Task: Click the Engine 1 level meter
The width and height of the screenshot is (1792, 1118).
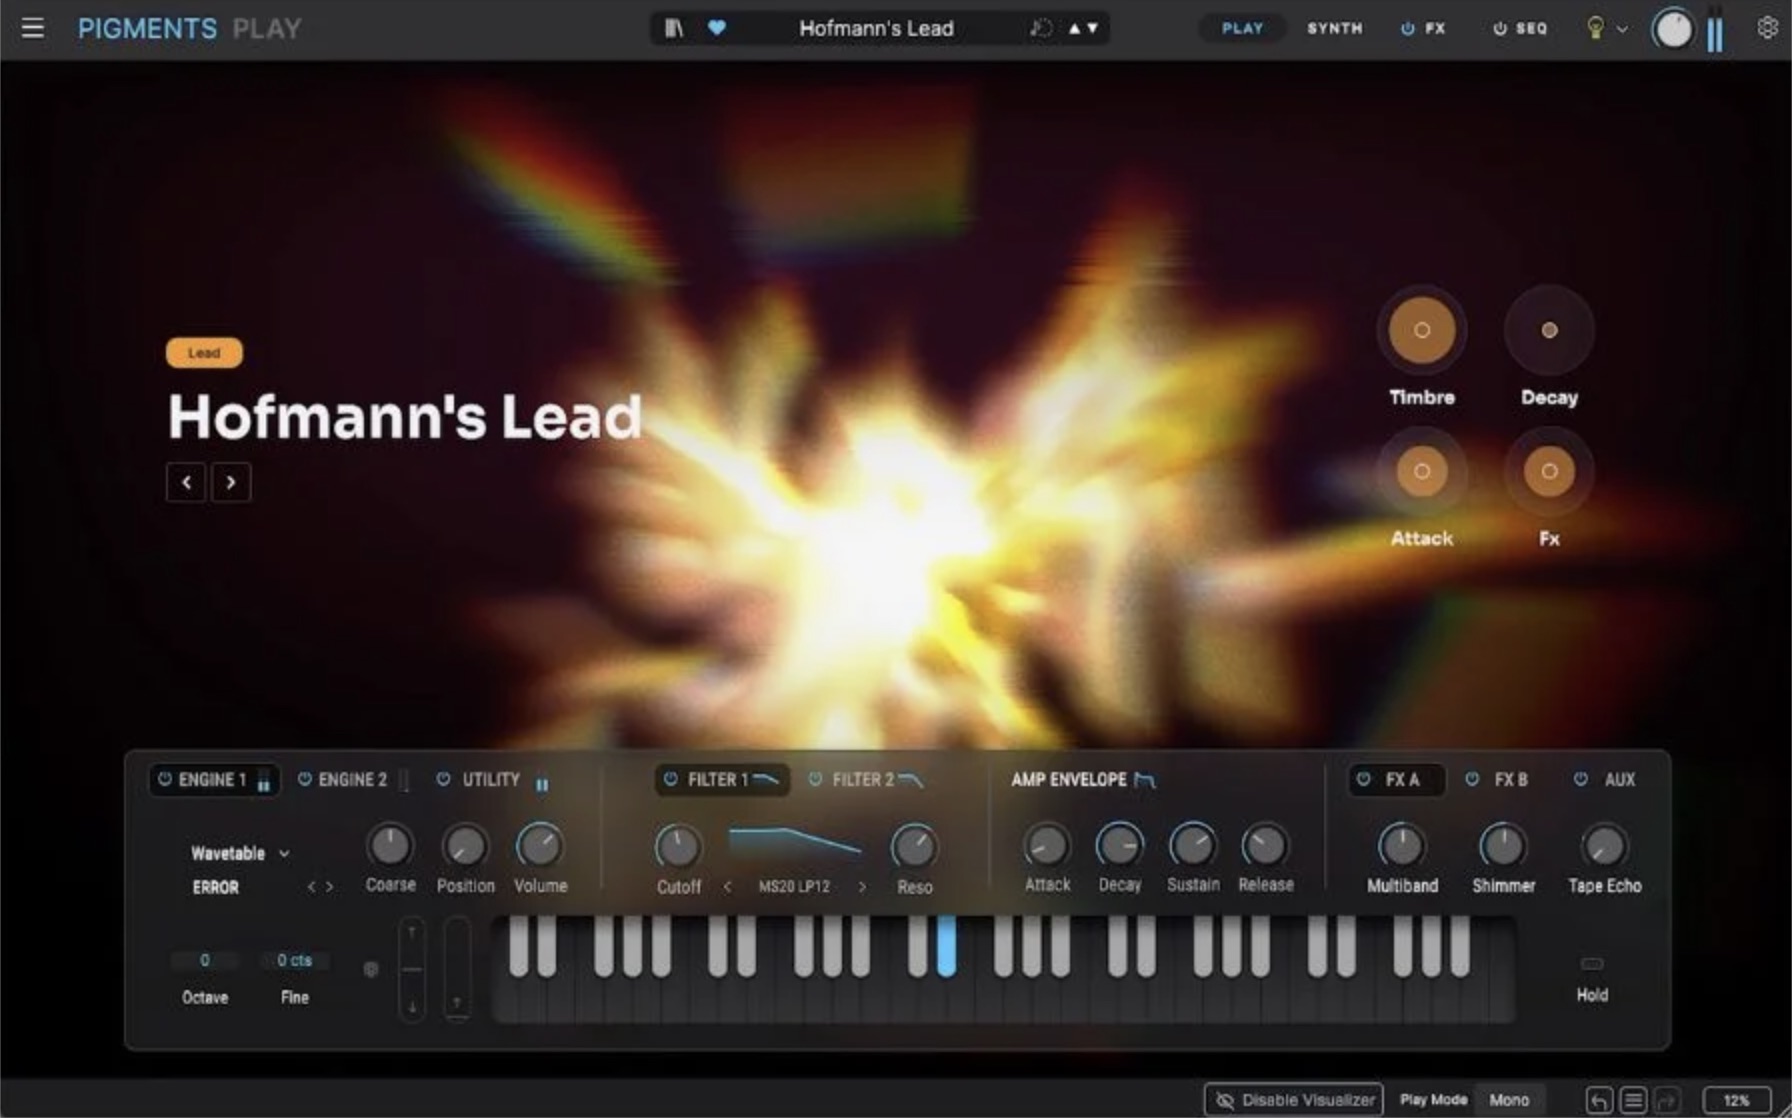Action: click(x=264, y=781)
